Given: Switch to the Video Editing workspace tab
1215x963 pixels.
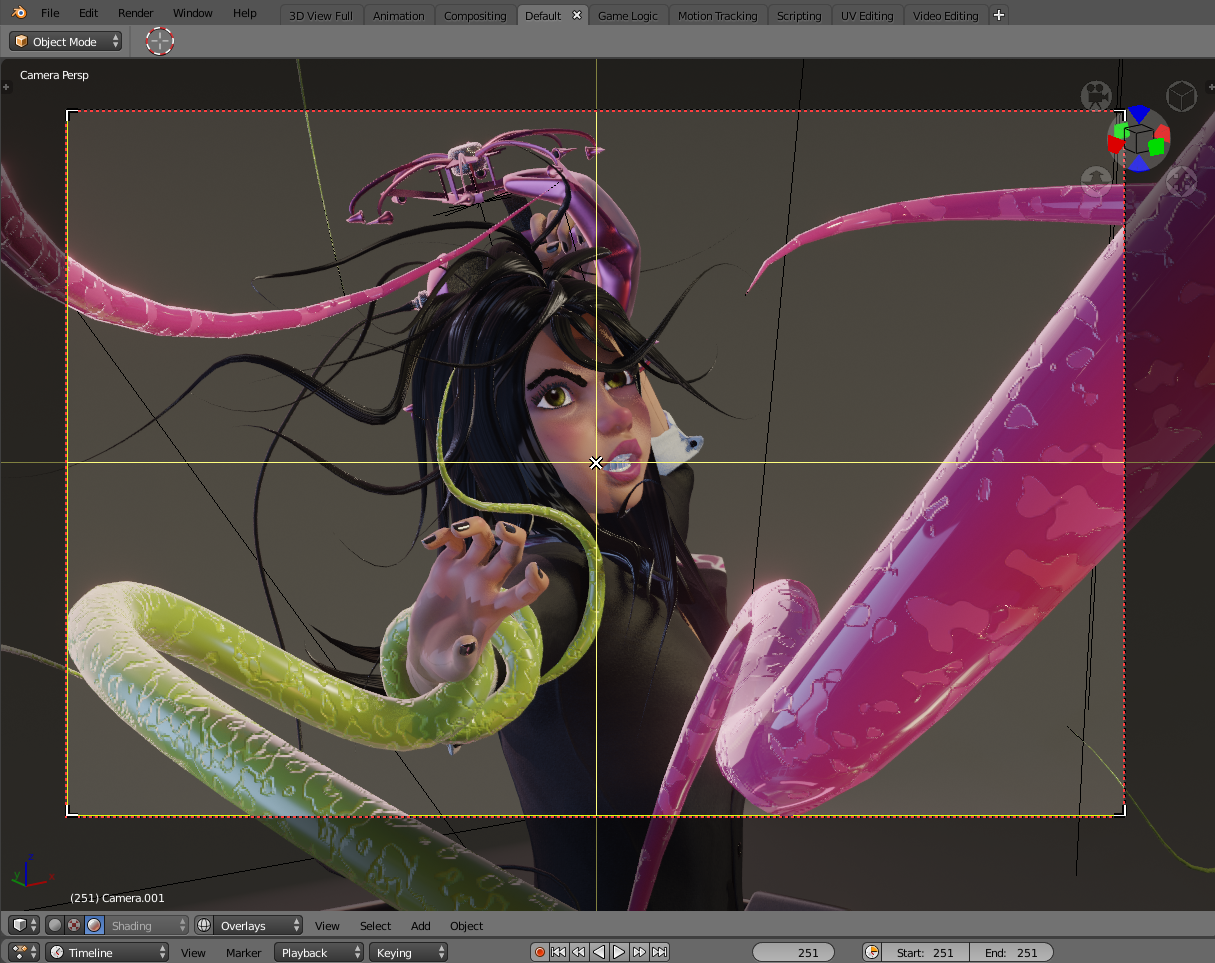Looking at the screenshot, I should tap(946, 16).
